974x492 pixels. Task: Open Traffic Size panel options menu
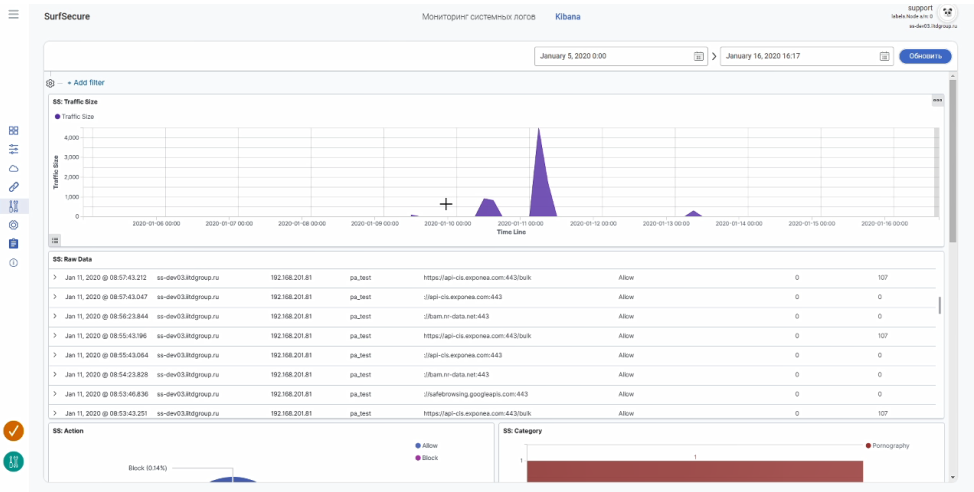[x=937, y=100]
